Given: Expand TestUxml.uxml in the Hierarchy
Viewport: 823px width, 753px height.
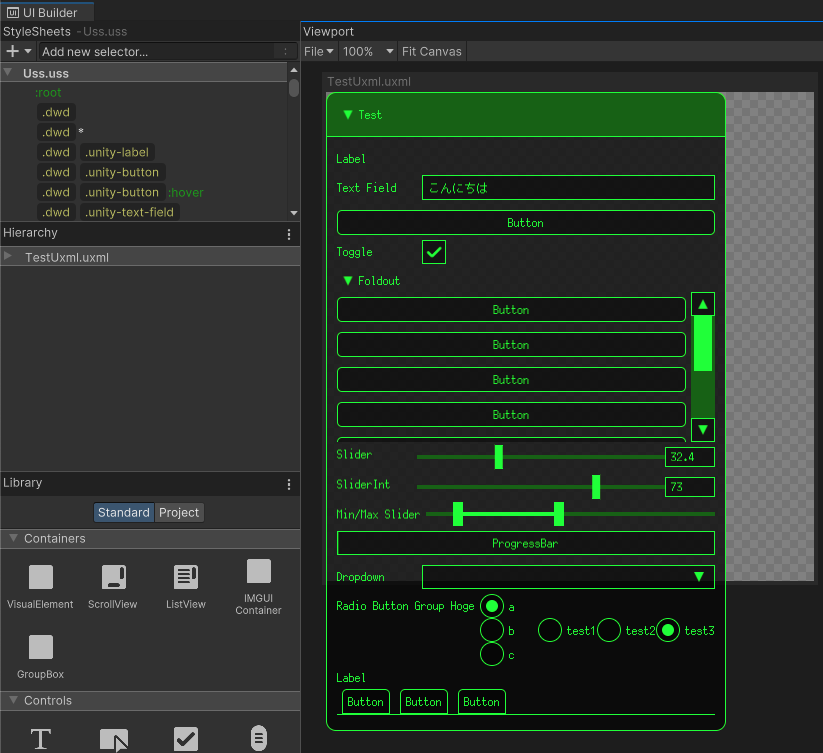Looking at the screenshot, I should [x=9, y=257].
